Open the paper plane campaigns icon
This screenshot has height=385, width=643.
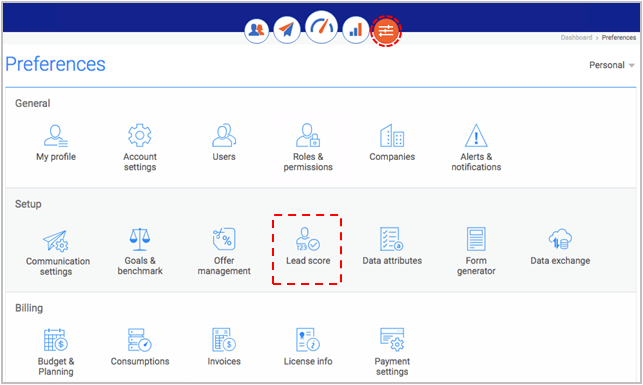[x=287, y=30]
